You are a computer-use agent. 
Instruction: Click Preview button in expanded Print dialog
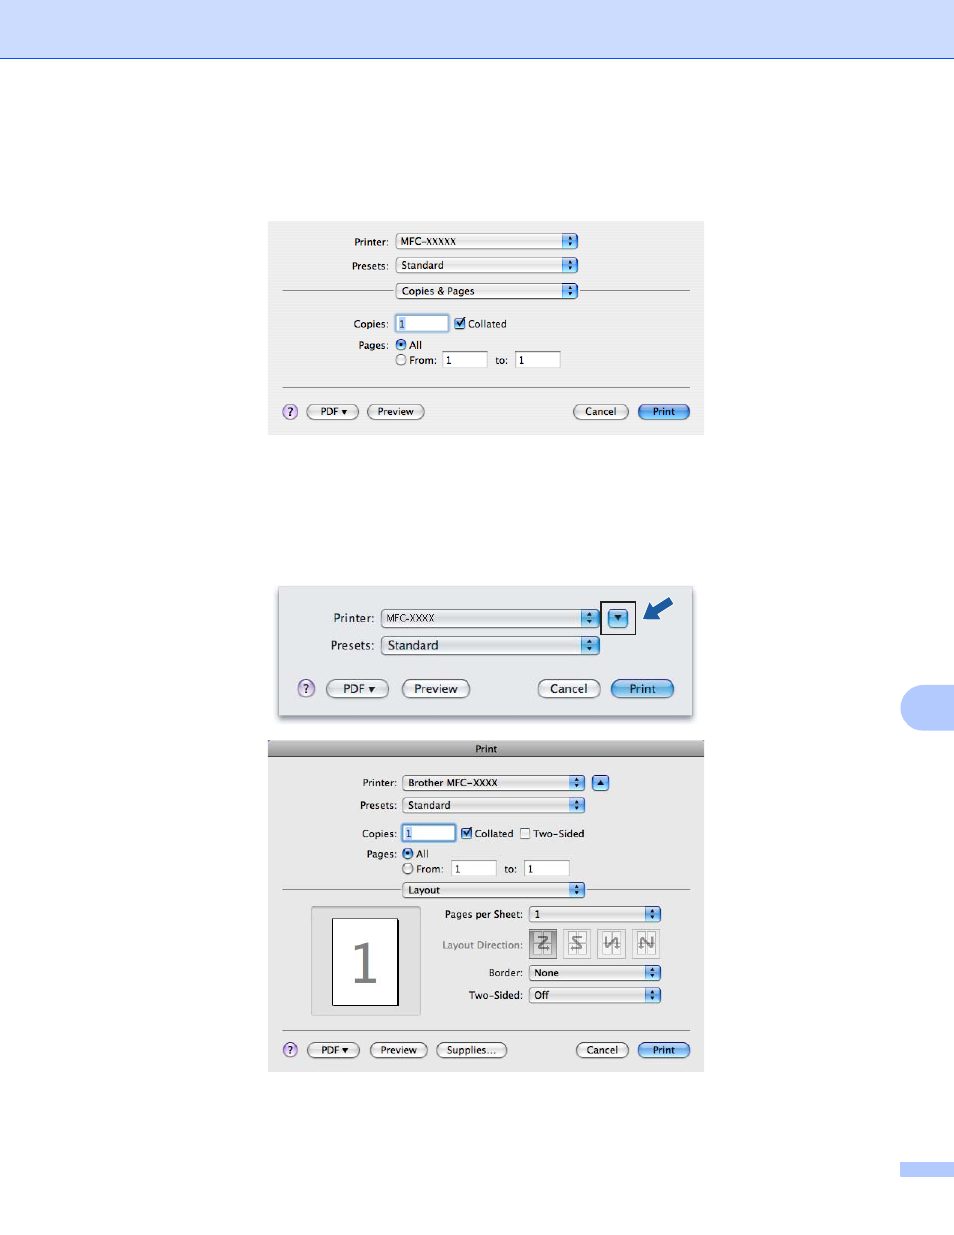click(x=399, y=1050)
